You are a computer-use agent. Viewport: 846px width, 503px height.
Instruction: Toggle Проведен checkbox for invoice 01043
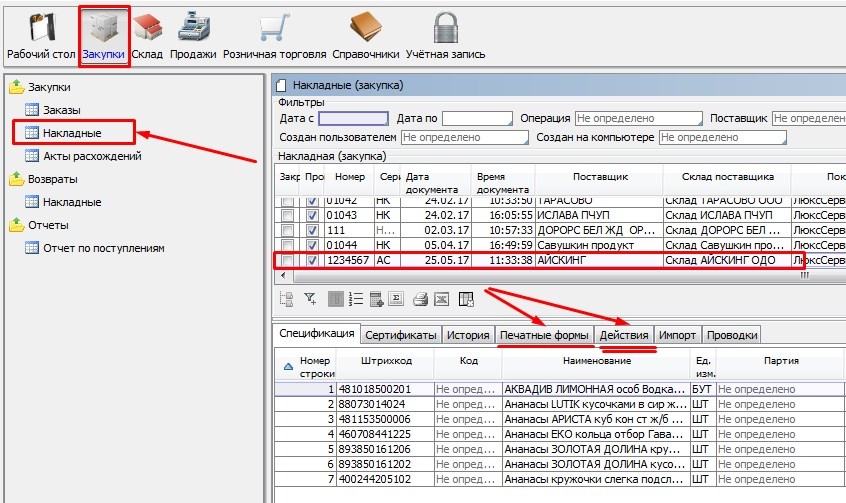point(314,215)
